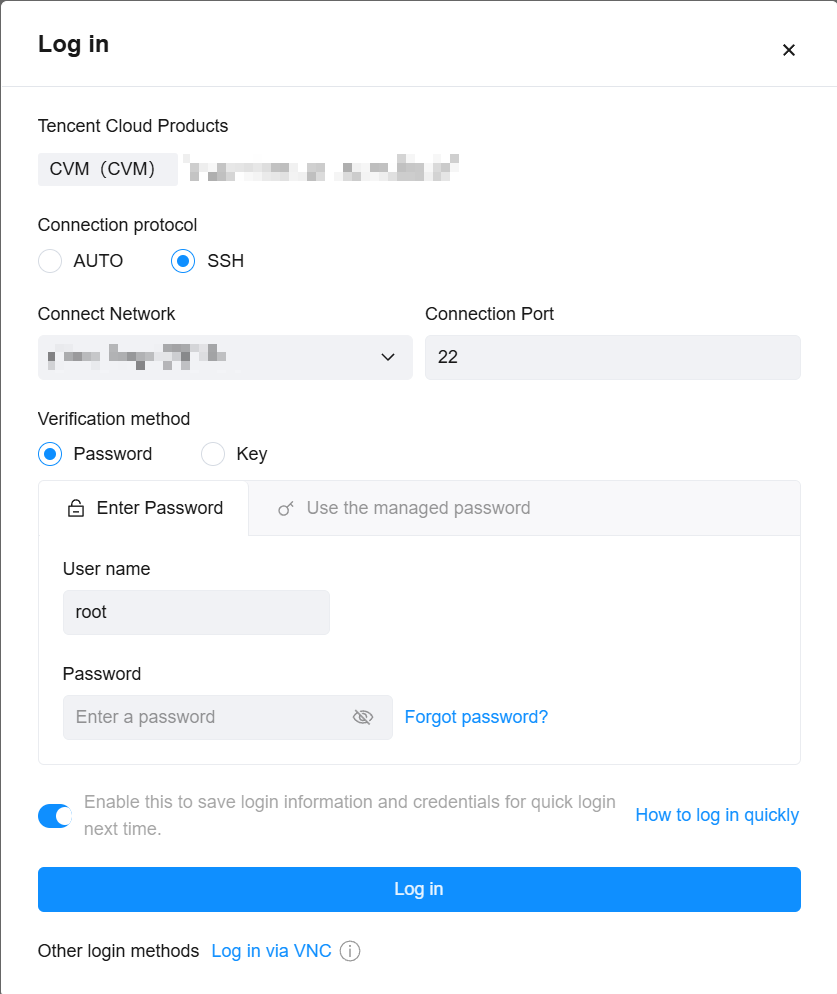The height and width of the screenshot is (994, 837).
Task: Click the Connect Network chevron arrow
Action: 388,357
